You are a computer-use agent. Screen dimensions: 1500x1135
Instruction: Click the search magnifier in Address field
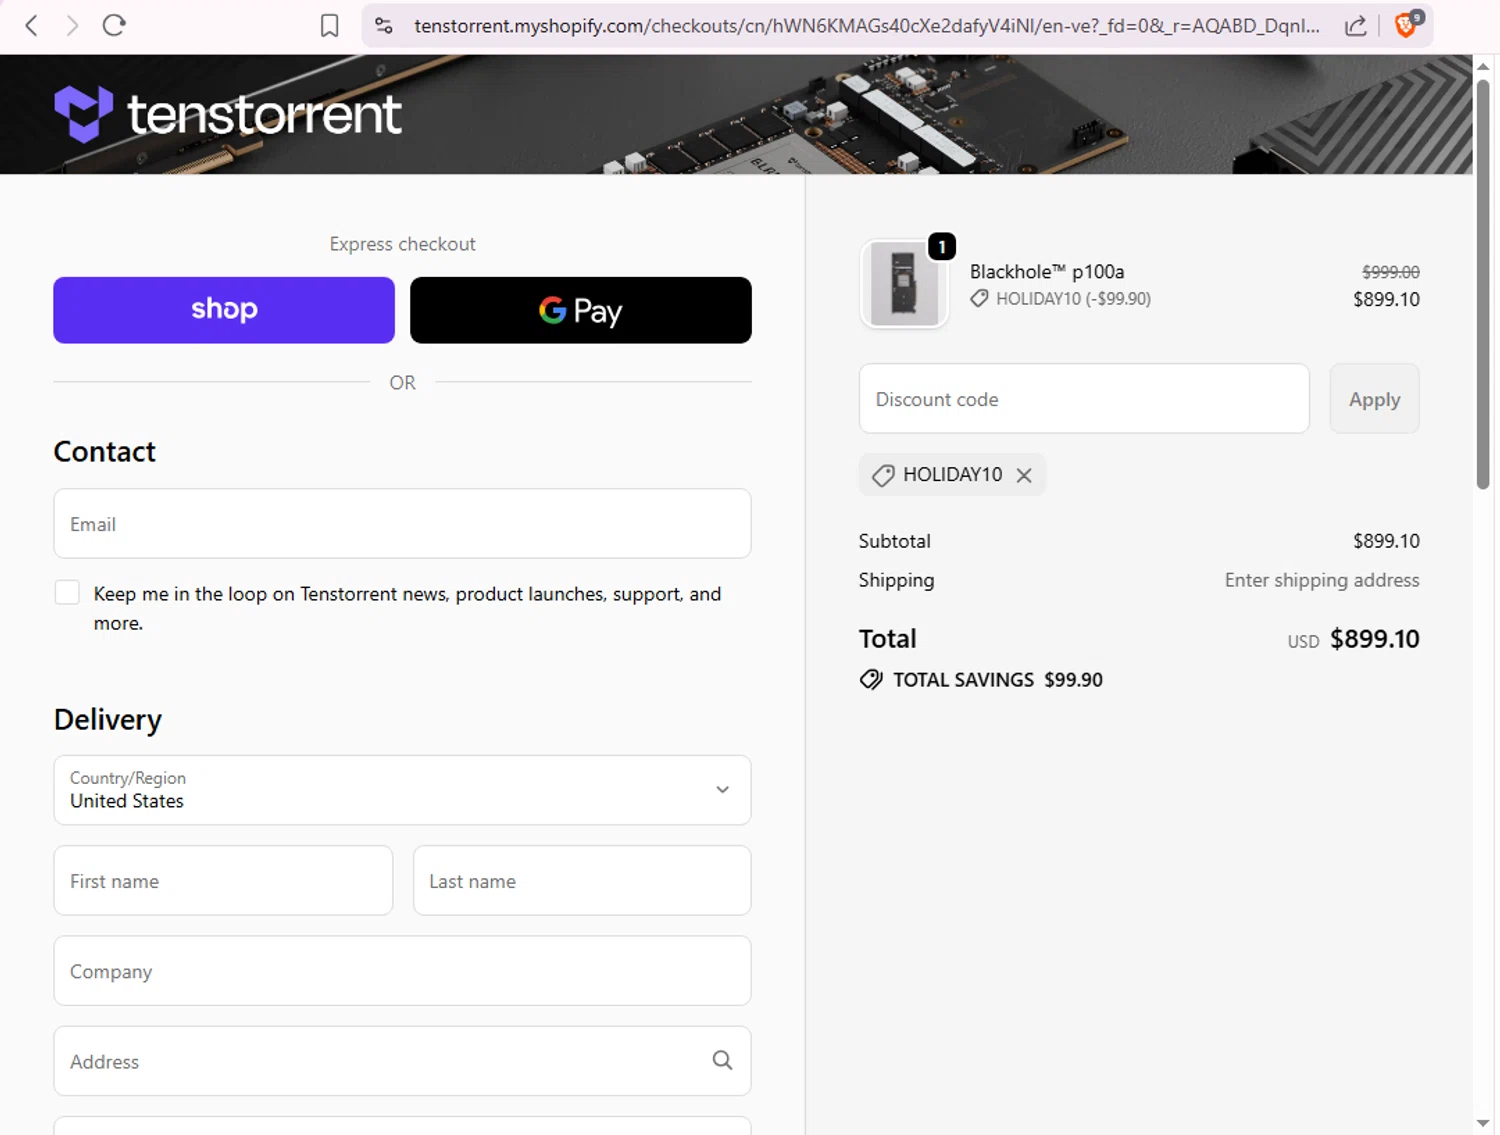722,1061
